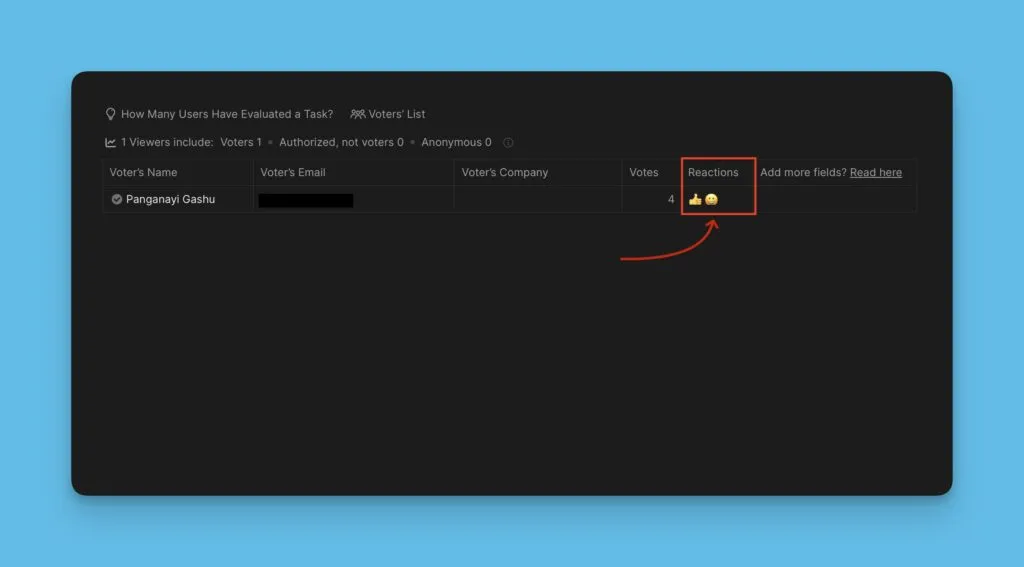Viewport: 1024px width, 567px height.
Task: Click the Voters' List people icon
Action: [357, 114]
